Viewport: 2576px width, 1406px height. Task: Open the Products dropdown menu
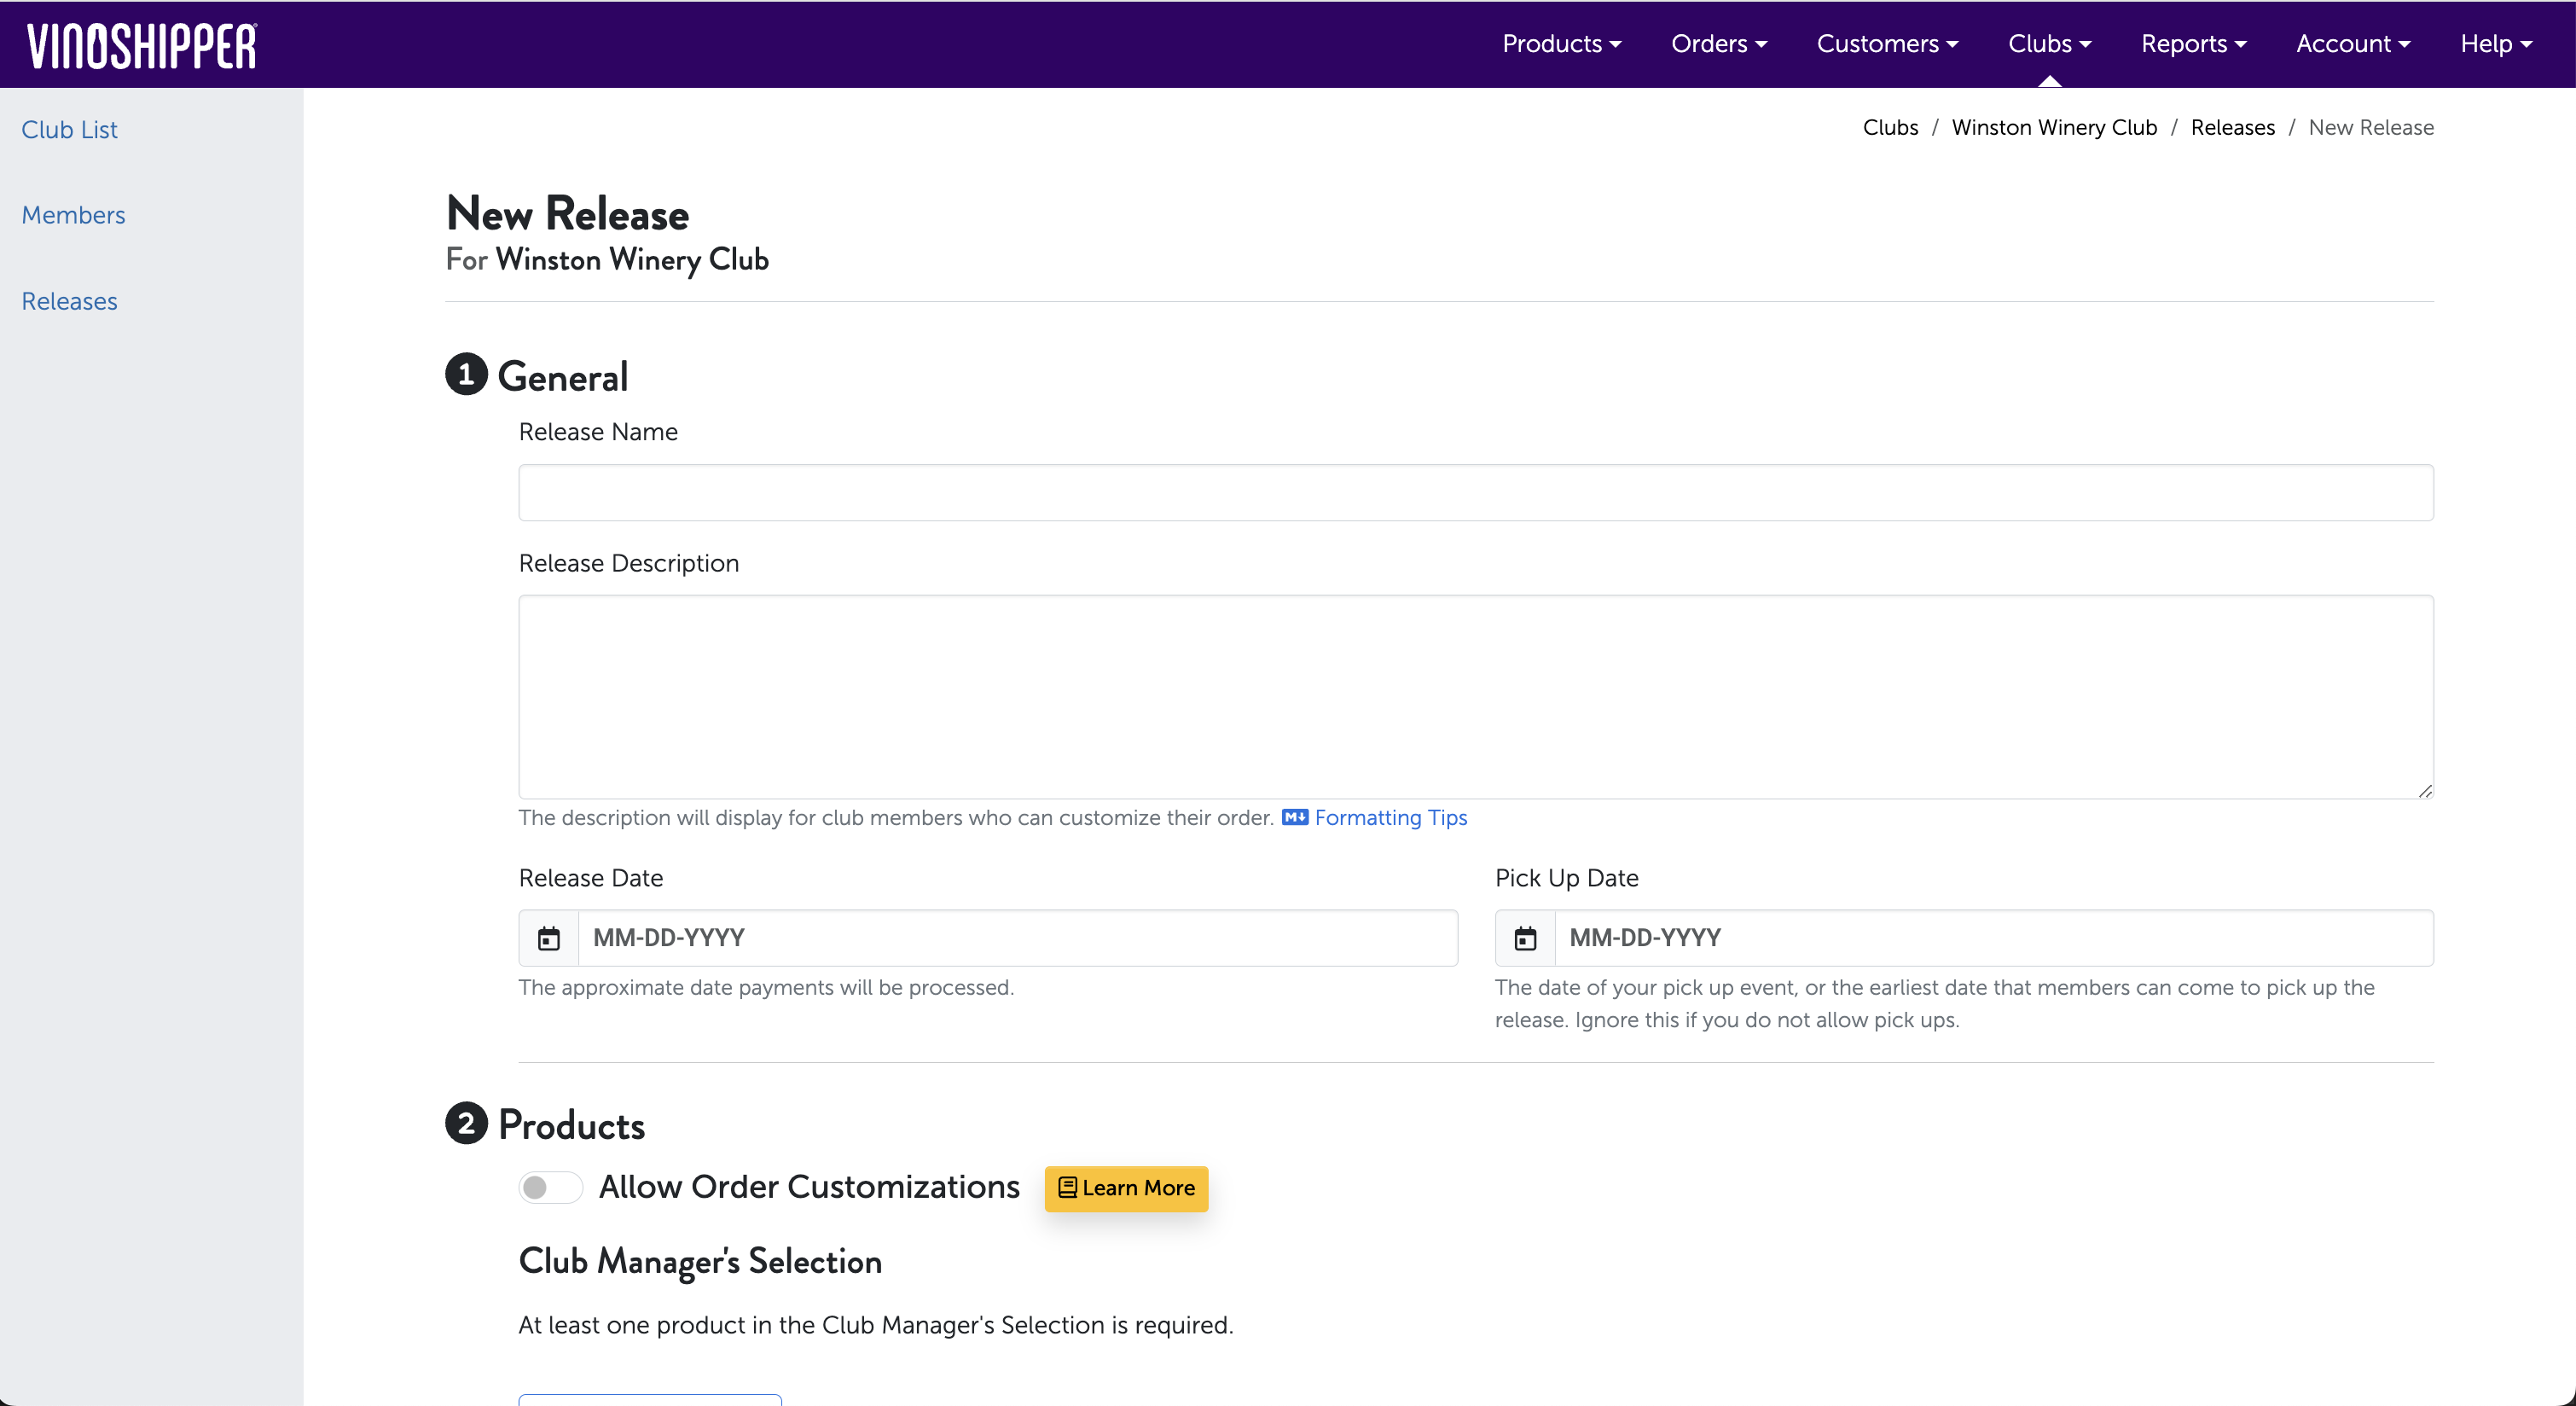tap(1561, 44)
